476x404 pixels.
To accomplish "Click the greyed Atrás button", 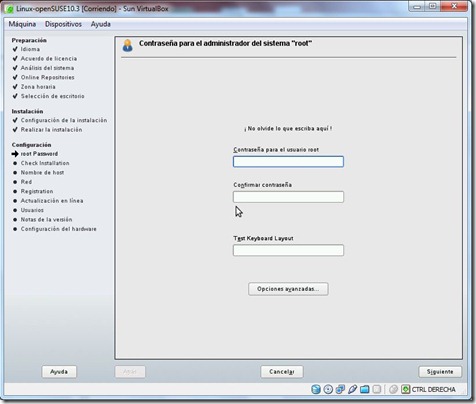I will click(130, 372).
